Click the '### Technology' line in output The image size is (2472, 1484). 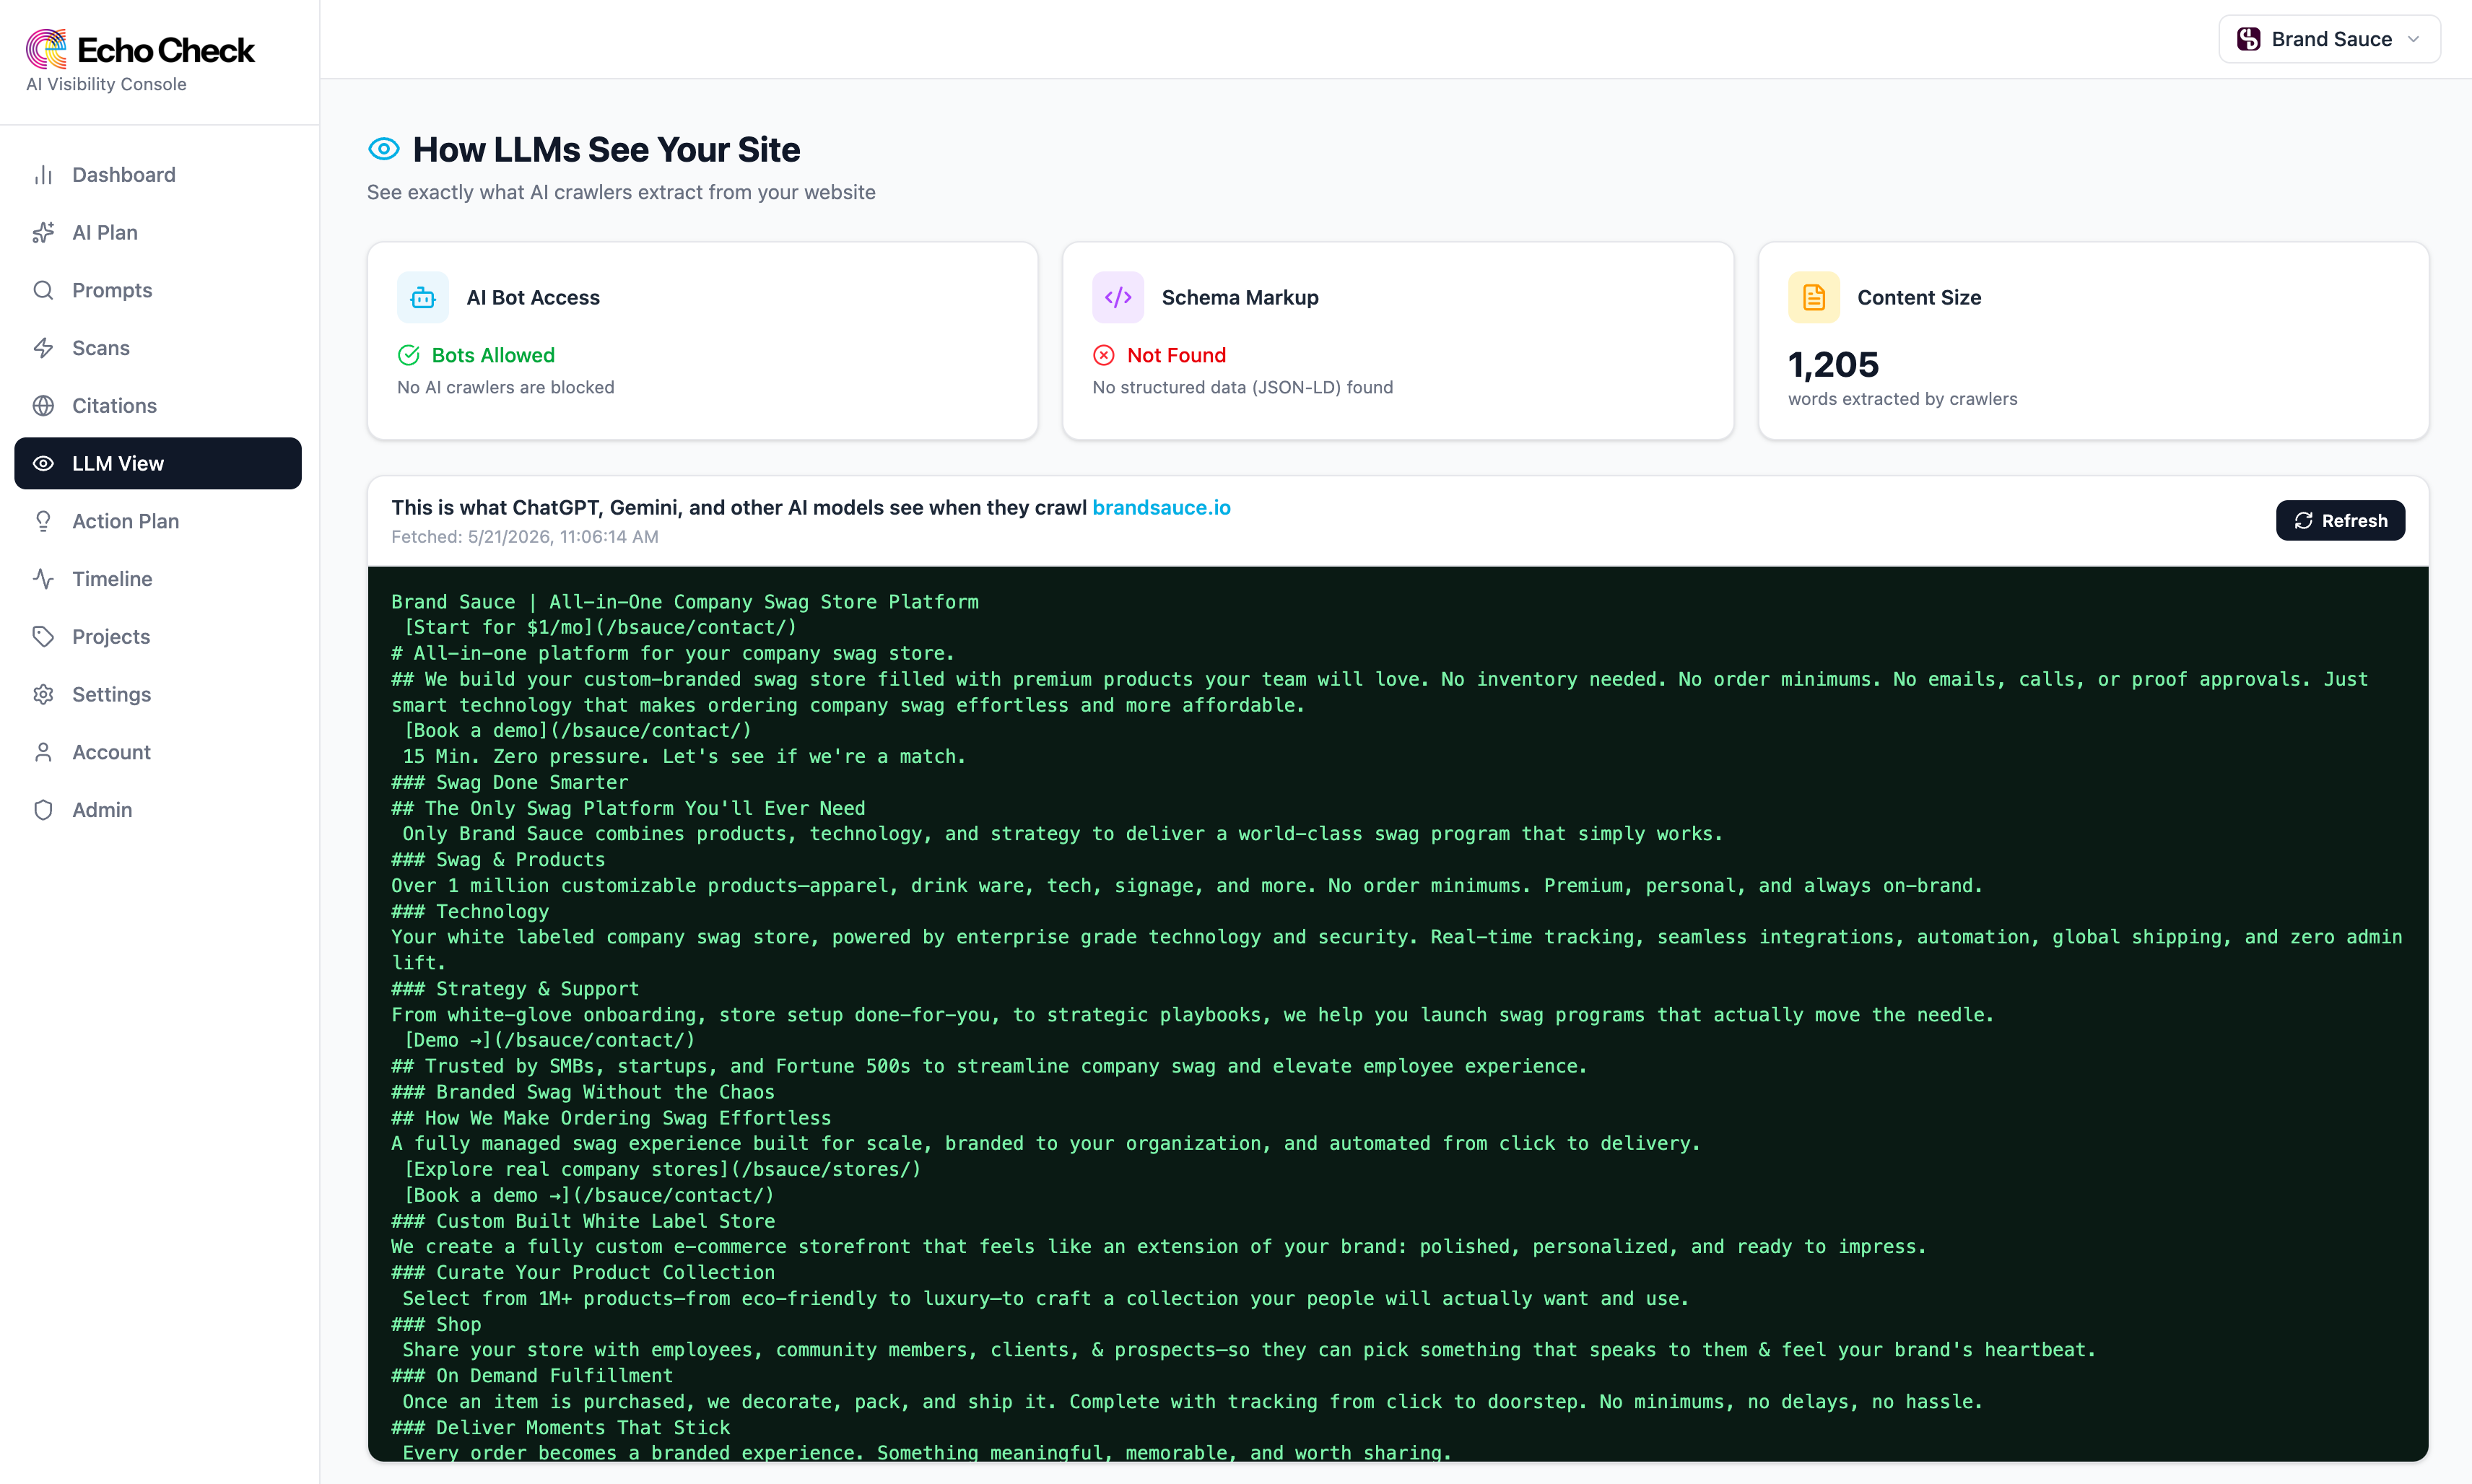[470, 911]
